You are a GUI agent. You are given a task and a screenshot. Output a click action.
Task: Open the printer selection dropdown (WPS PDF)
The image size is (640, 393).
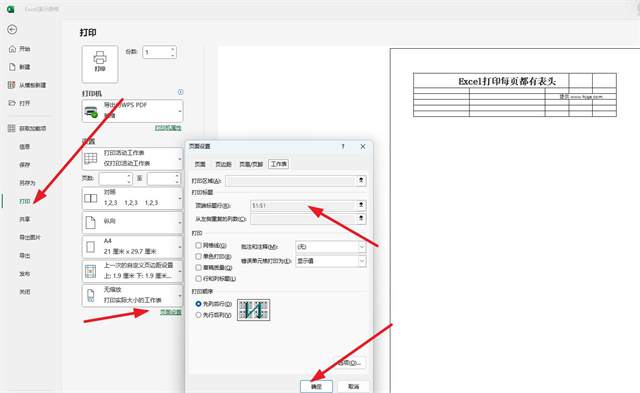(x=133, y=111)
